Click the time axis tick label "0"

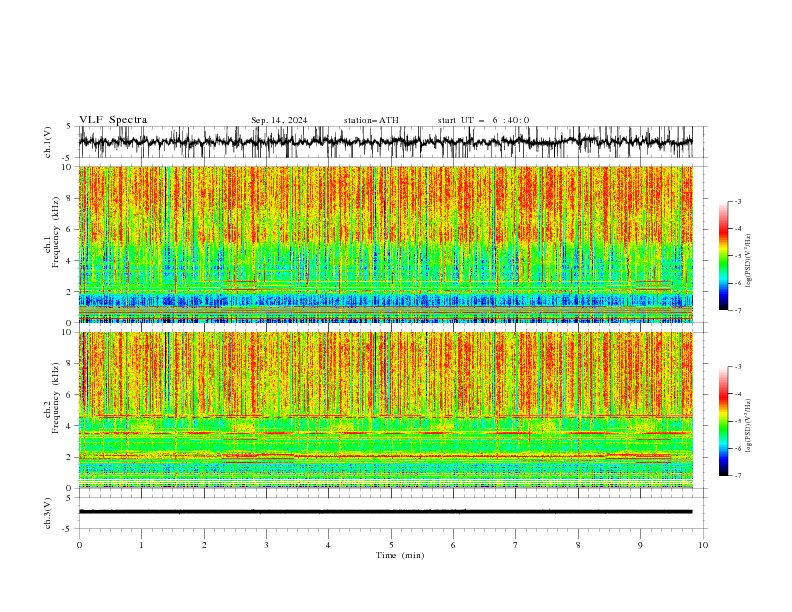(79, 545)
